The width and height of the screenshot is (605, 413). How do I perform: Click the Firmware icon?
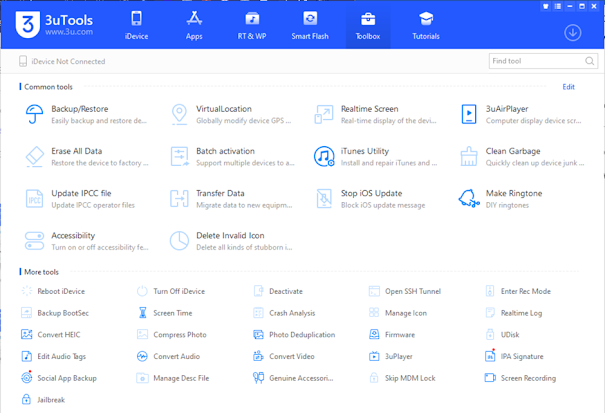point(374,334)
